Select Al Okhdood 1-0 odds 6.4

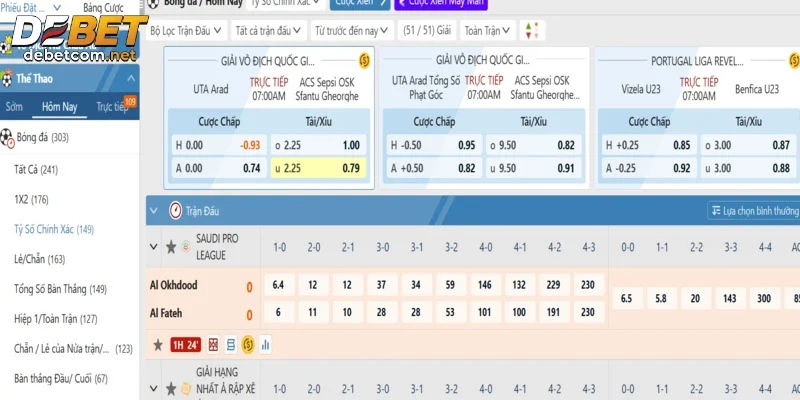click(x=279, y=285)
